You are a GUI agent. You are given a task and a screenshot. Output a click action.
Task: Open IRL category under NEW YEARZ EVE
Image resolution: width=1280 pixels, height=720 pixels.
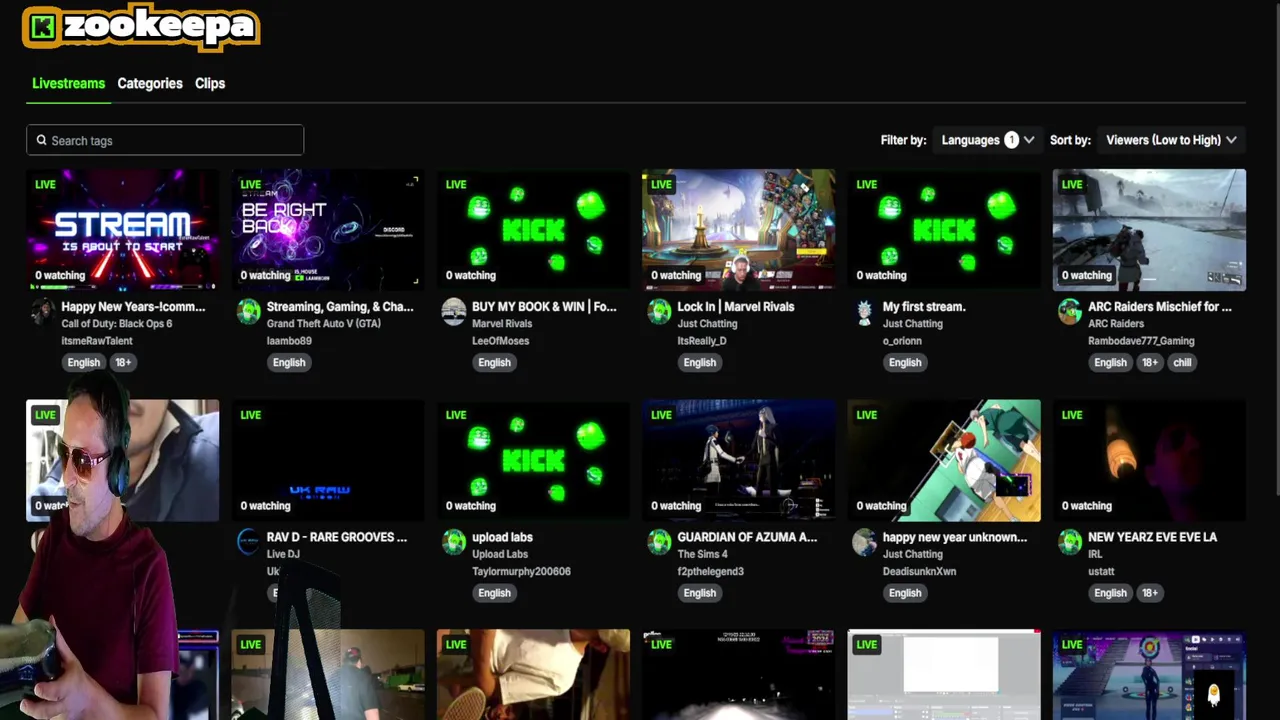(1097, 554)
